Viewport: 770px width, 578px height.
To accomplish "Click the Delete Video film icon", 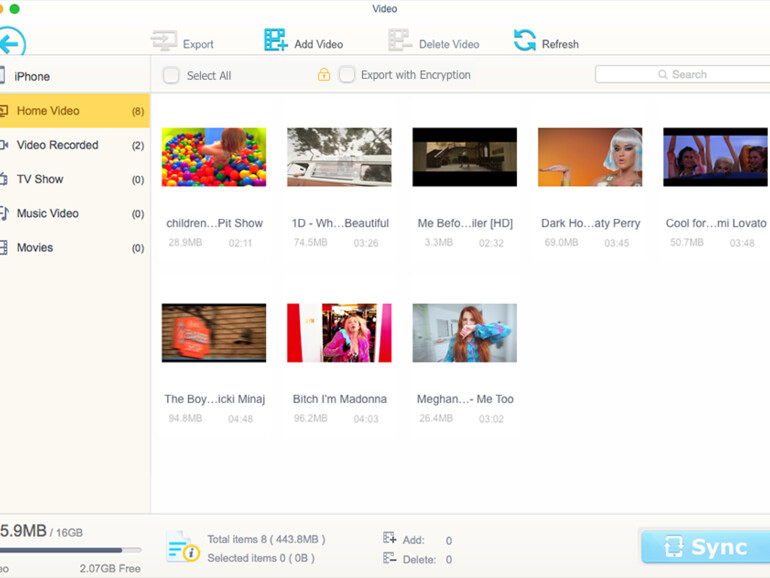I will pos(400,40).
